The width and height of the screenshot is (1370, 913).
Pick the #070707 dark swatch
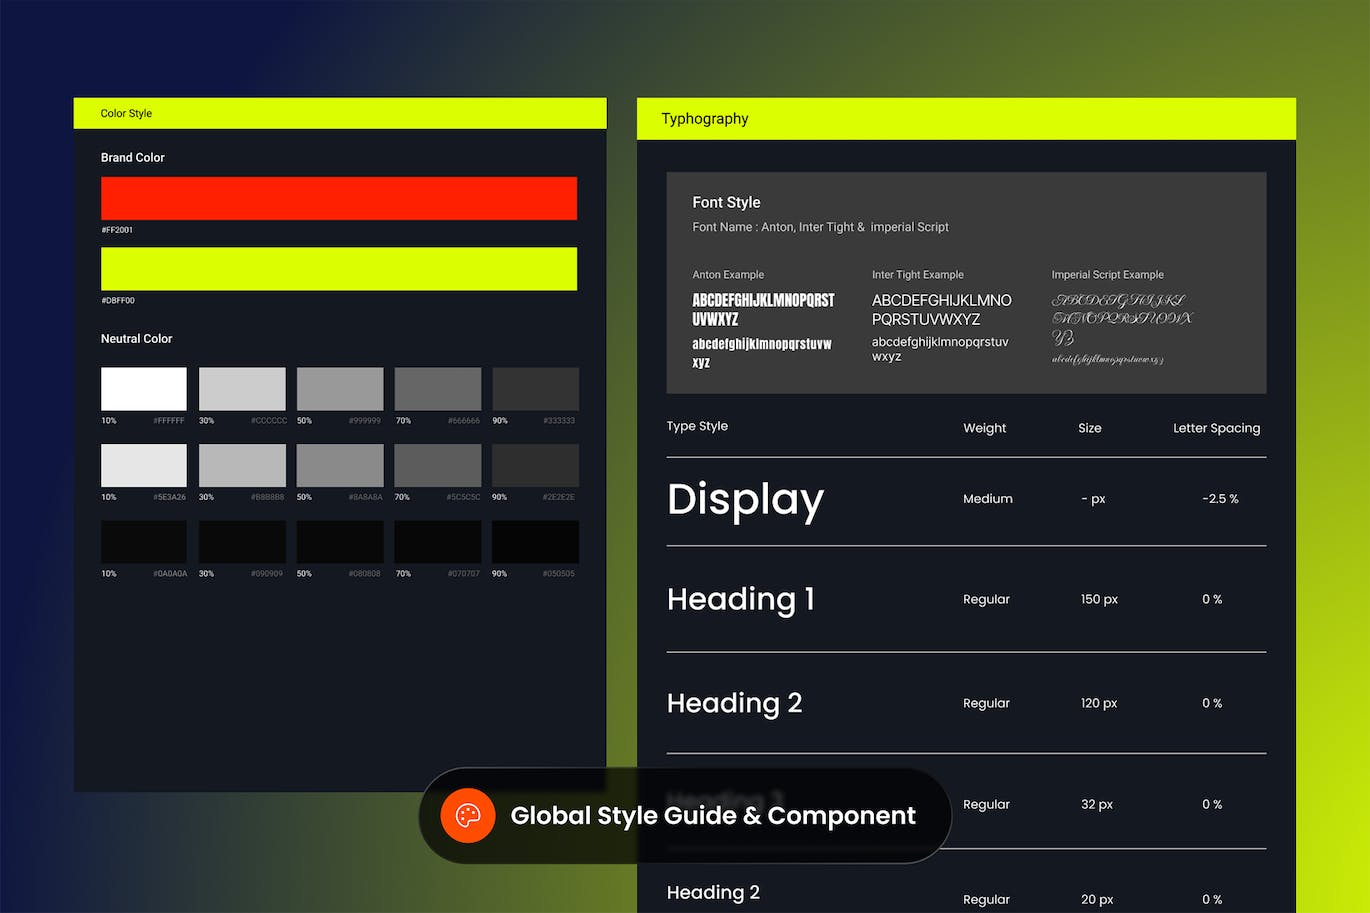(438, 542)
